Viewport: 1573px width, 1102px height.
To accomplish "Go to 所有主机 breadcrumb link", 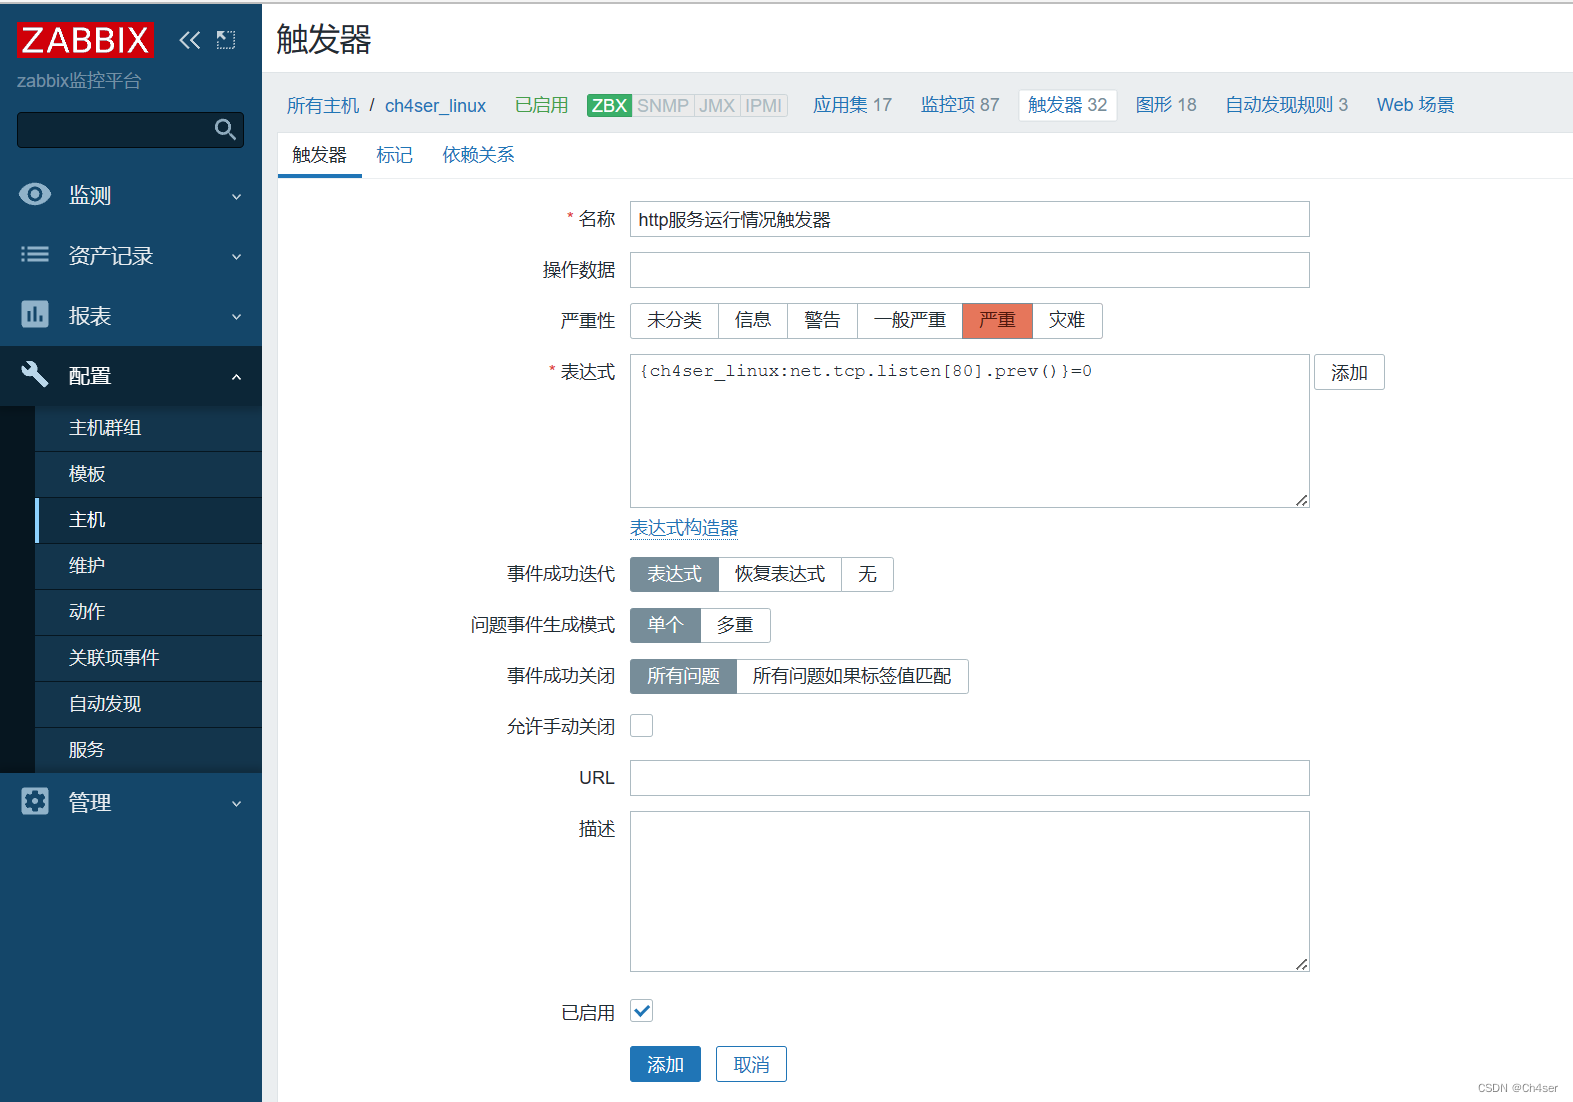I will tap(322, 105).
